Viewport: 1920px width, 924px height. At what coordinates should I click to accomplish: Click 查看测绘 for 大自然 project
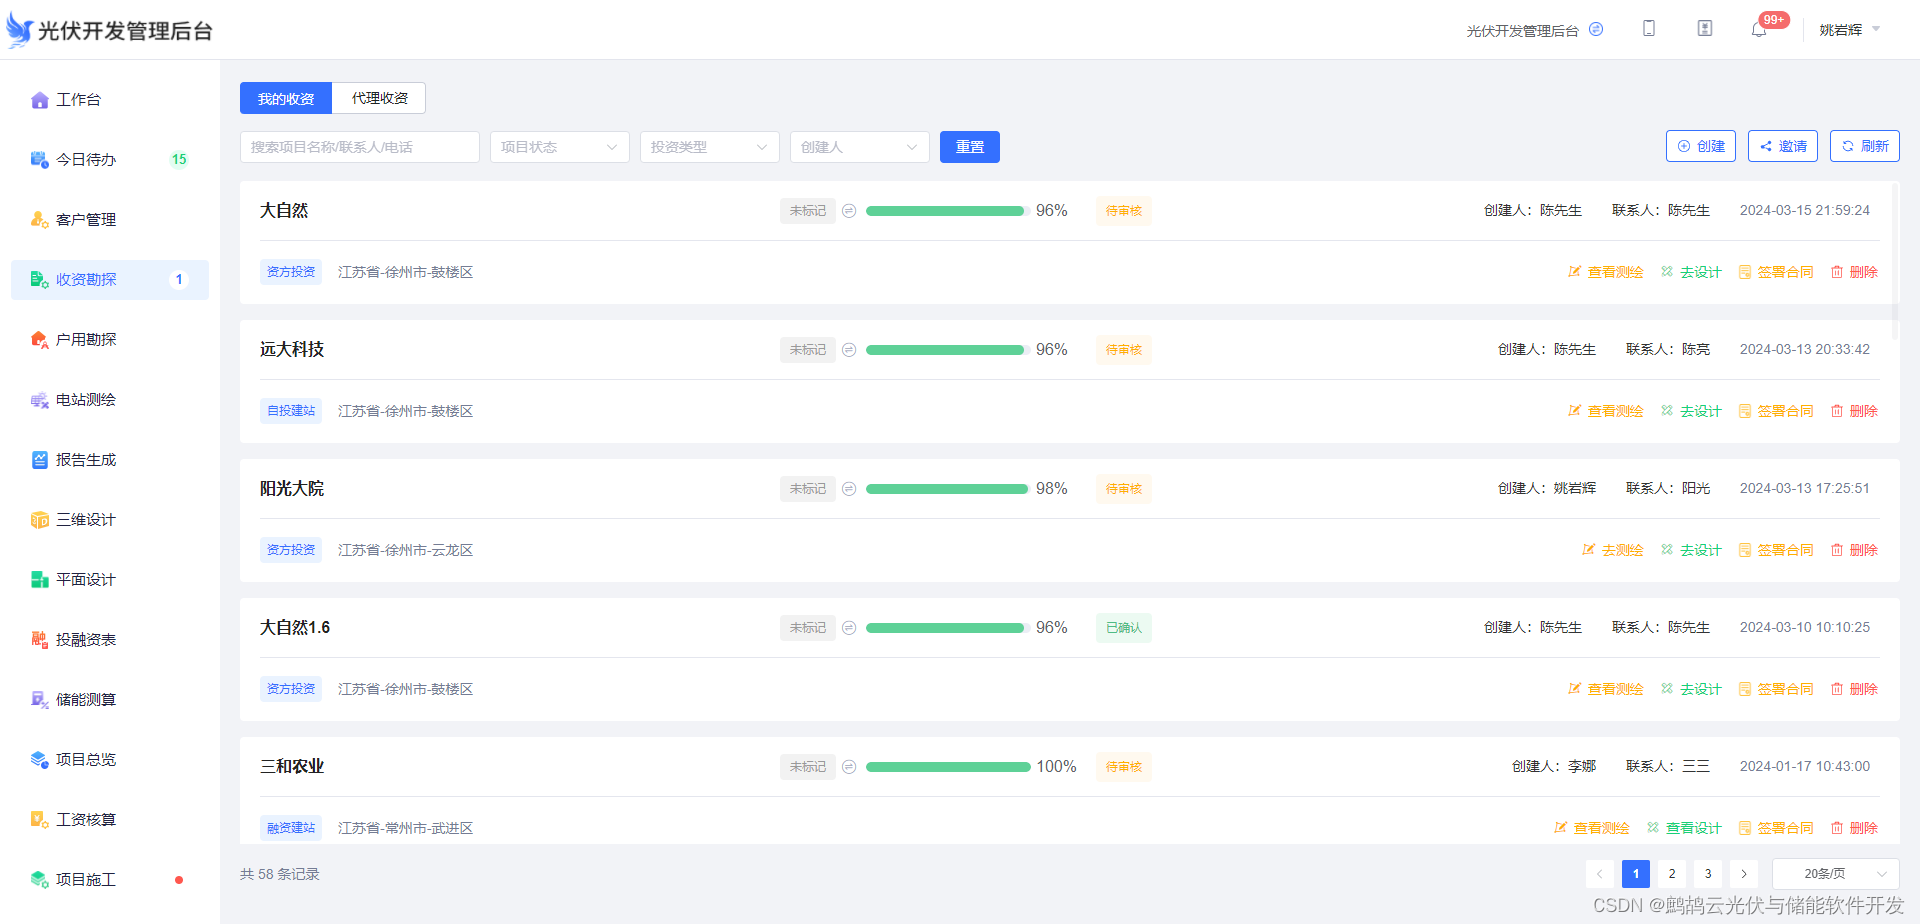click(1606, 272)
